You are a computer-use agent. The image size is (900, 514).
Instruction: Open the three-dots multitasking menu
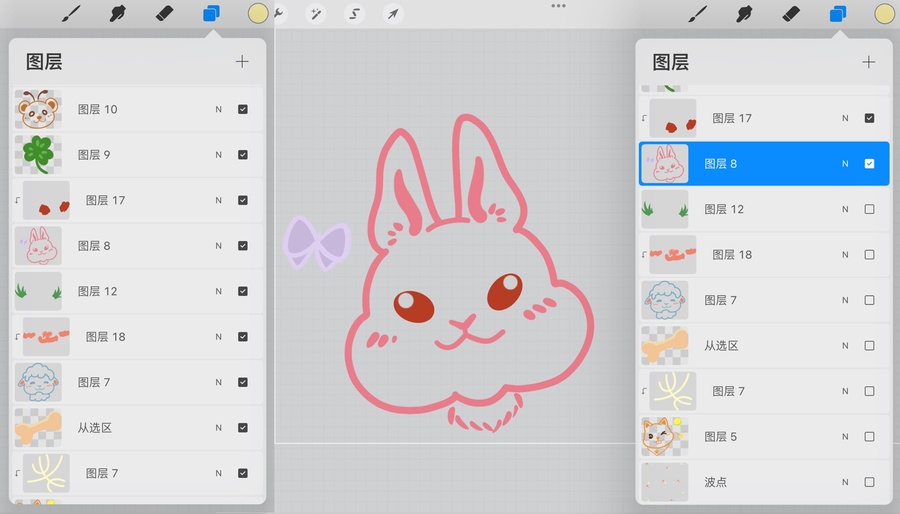tap(558, 6)
